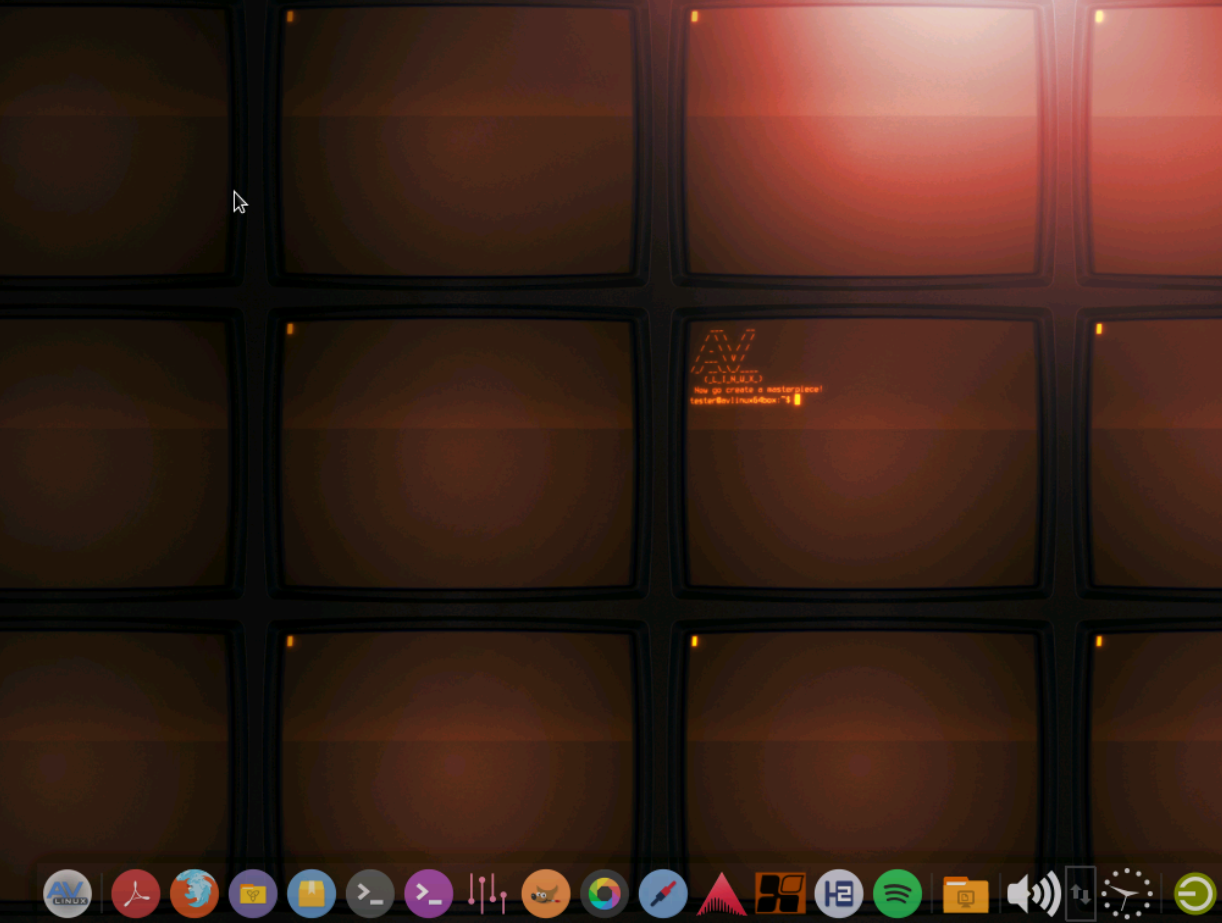Launch Hydrogen drum machine H2 icon
The image size is (1222, 923).
tap(838, 893)
